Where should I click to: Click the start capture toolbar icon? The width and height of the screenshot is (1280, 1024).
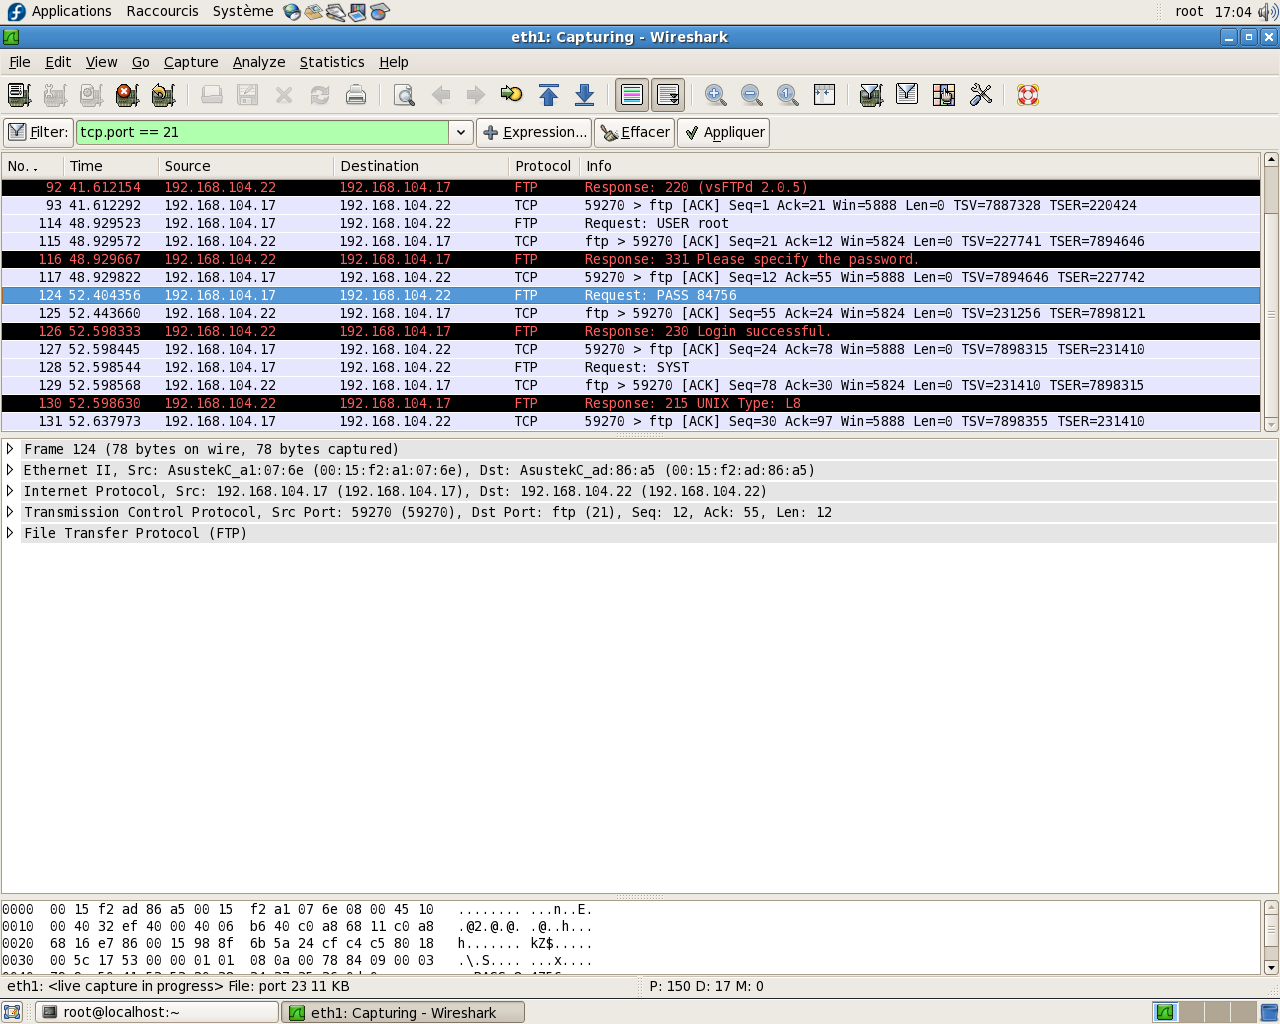click(x=91, y=95)
